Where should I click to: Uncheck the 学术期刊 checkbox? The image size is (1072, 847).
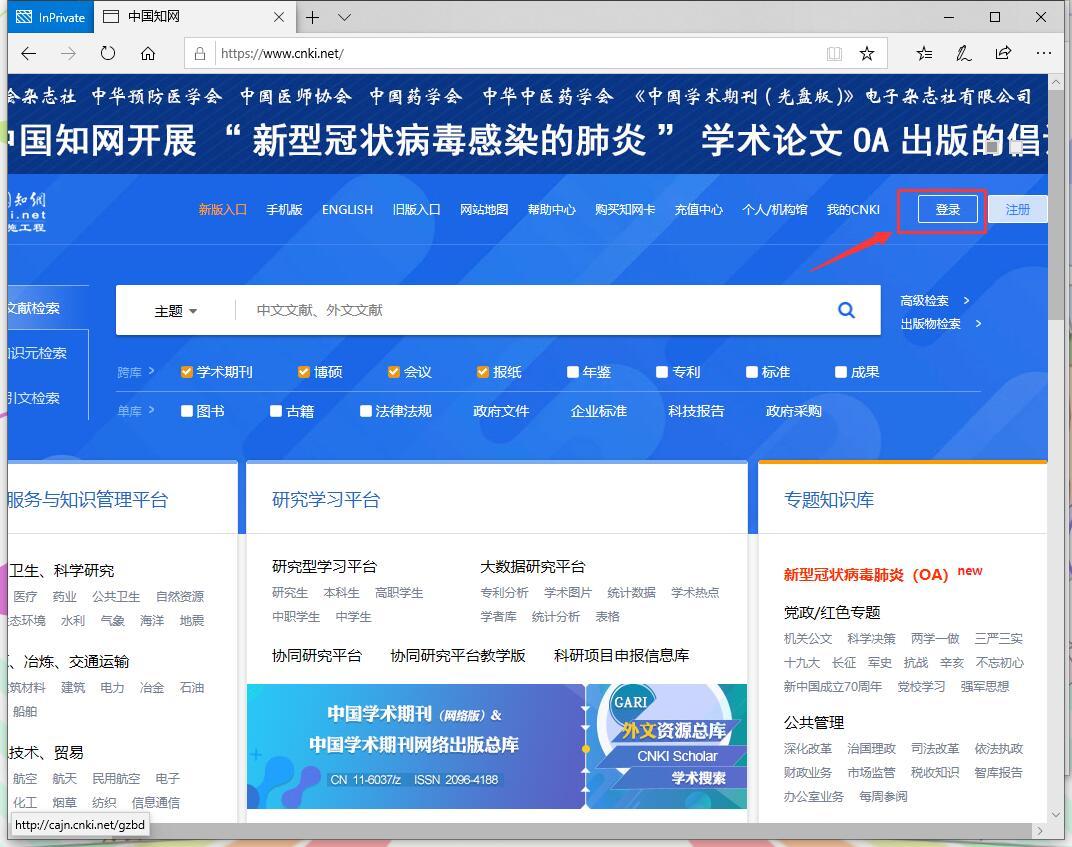pyautogui.click(x=186, y=371)
